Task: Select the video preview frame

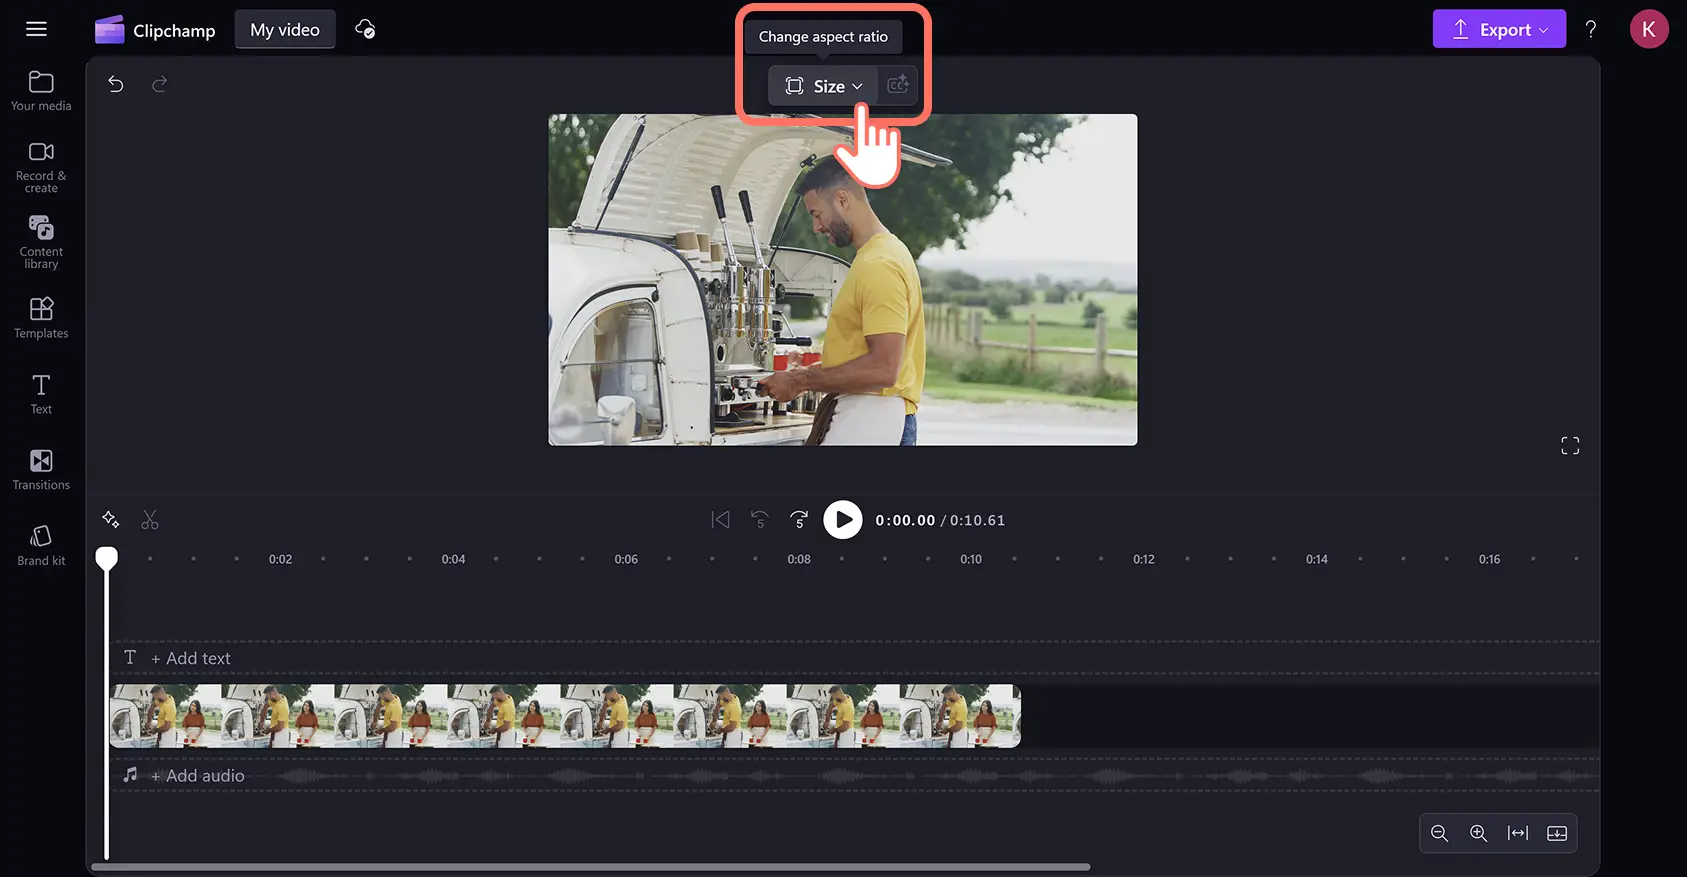Action: point(843,280)
